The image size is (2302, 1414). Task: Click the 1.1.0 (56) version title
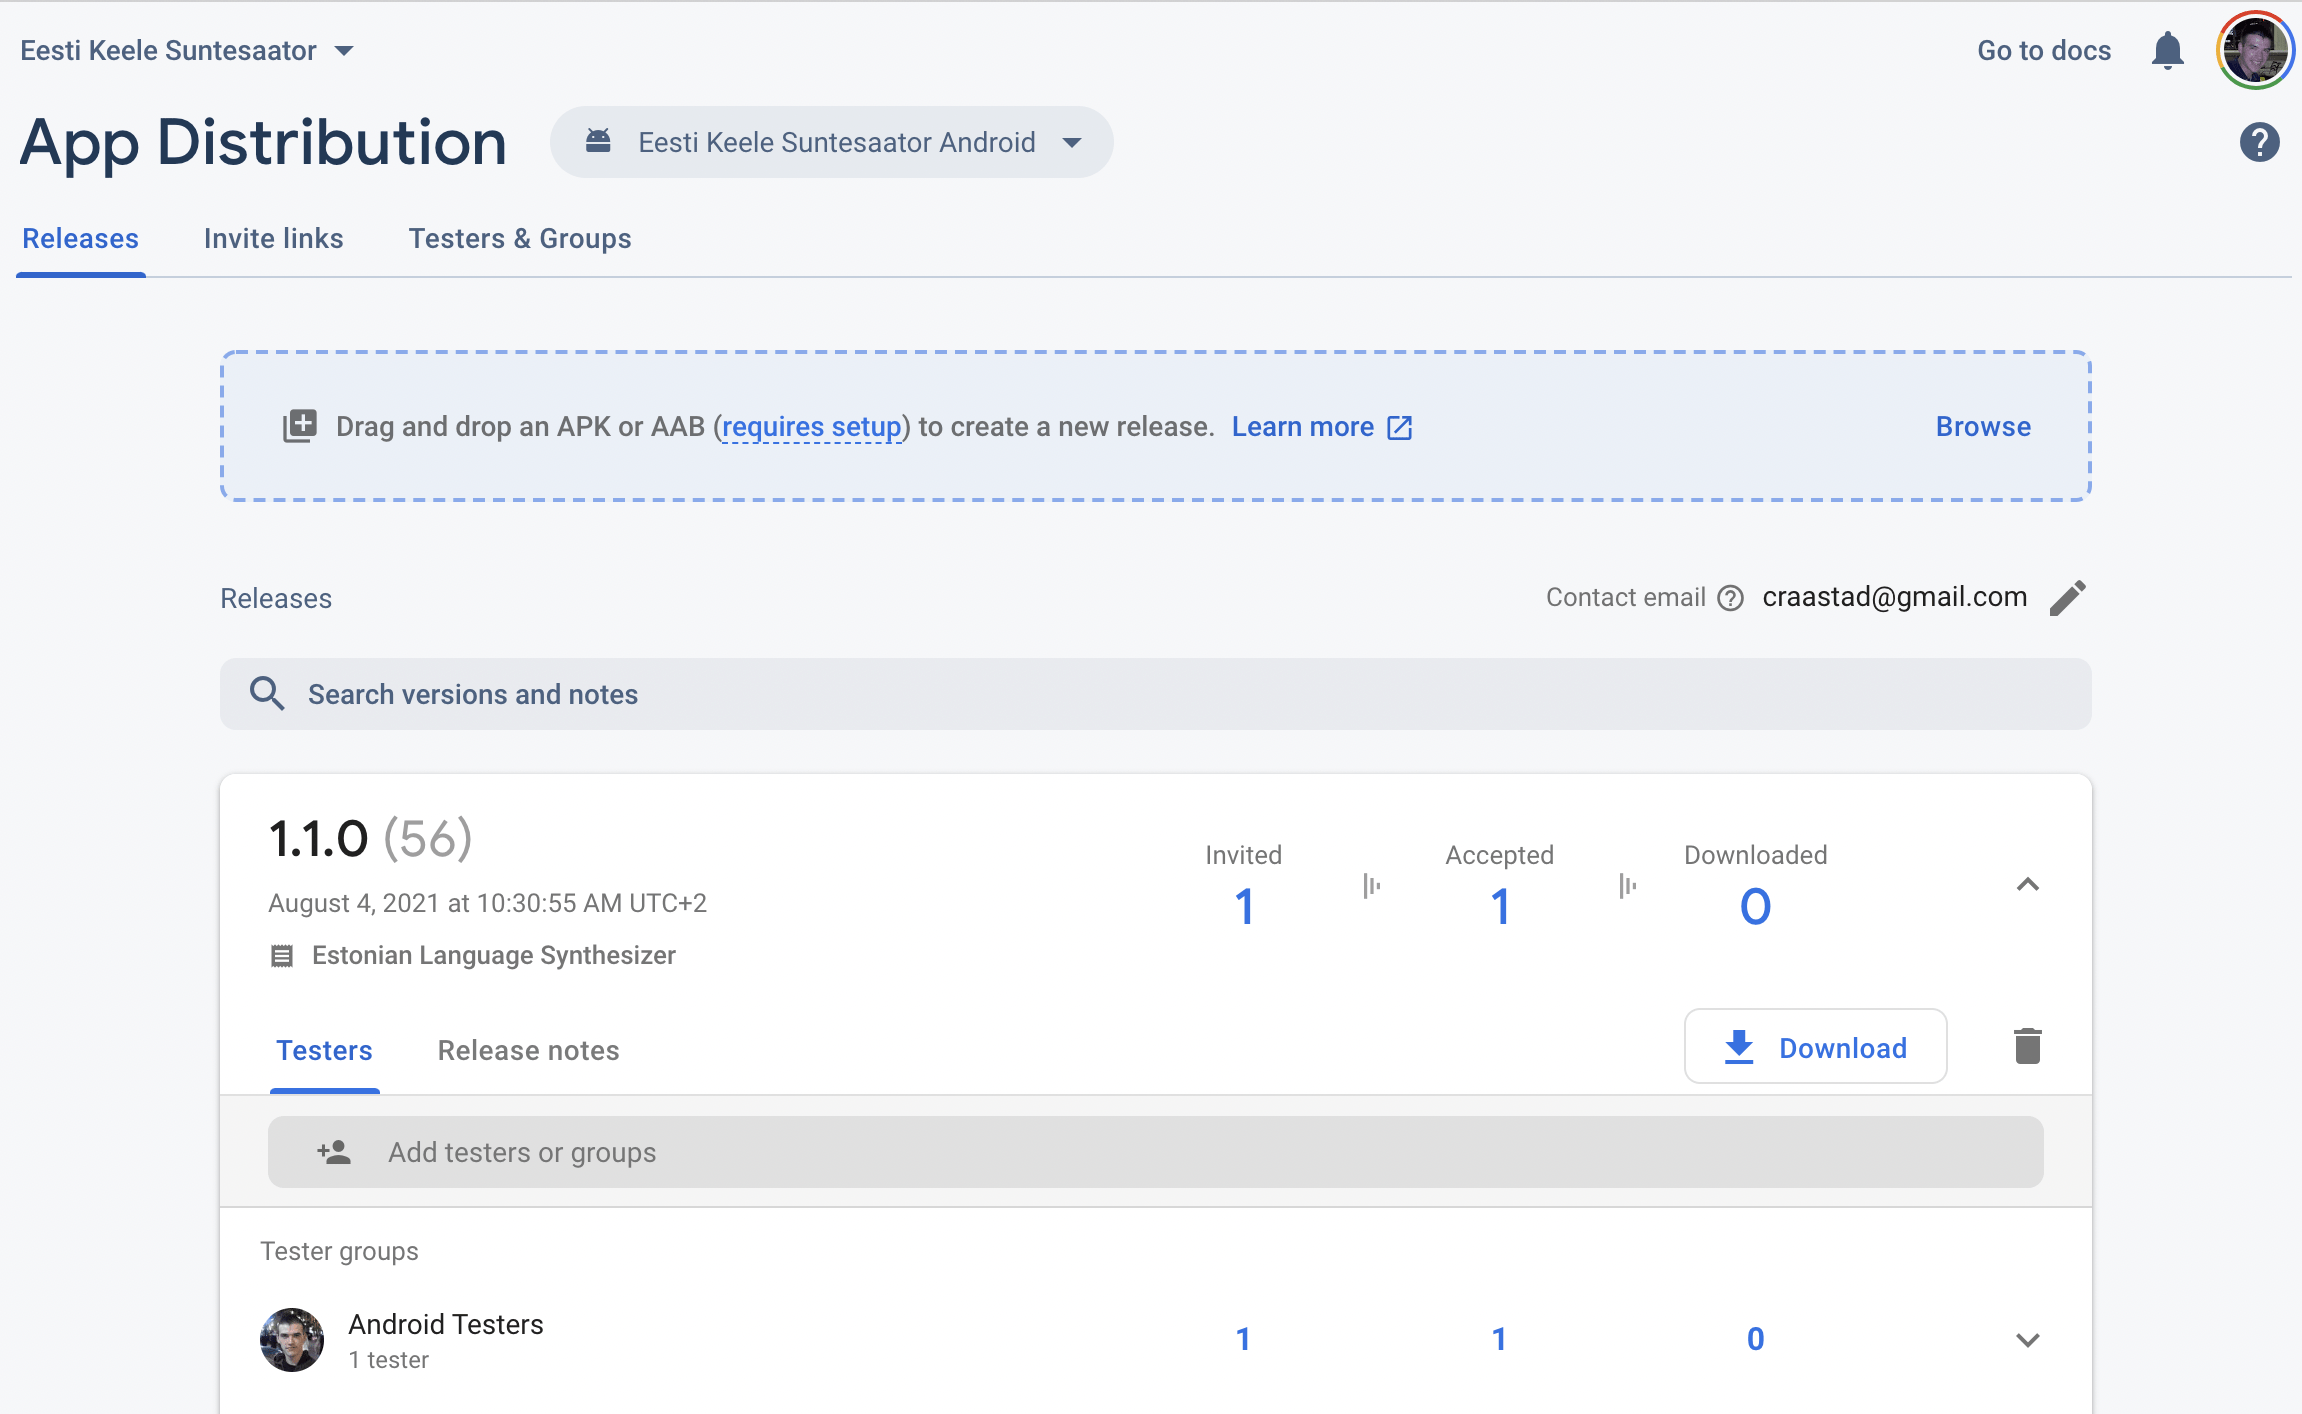(370, 838)
